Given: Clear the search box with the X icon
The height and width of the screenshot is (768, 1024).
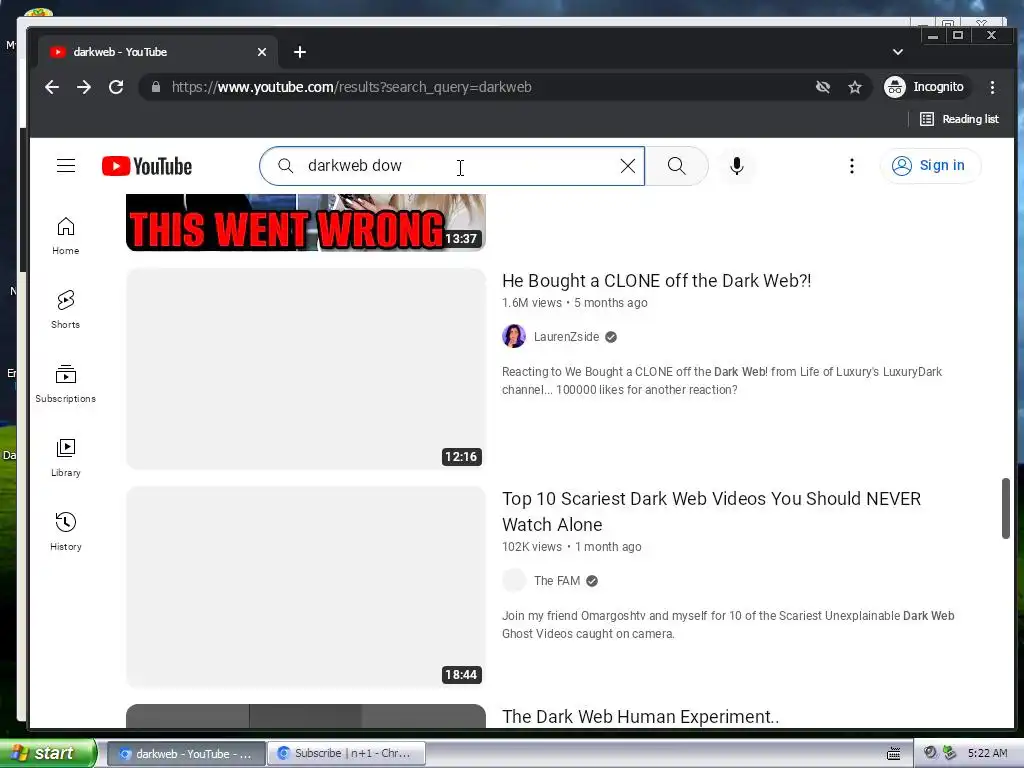Looking at the screenshot, I should coord(628,166).
